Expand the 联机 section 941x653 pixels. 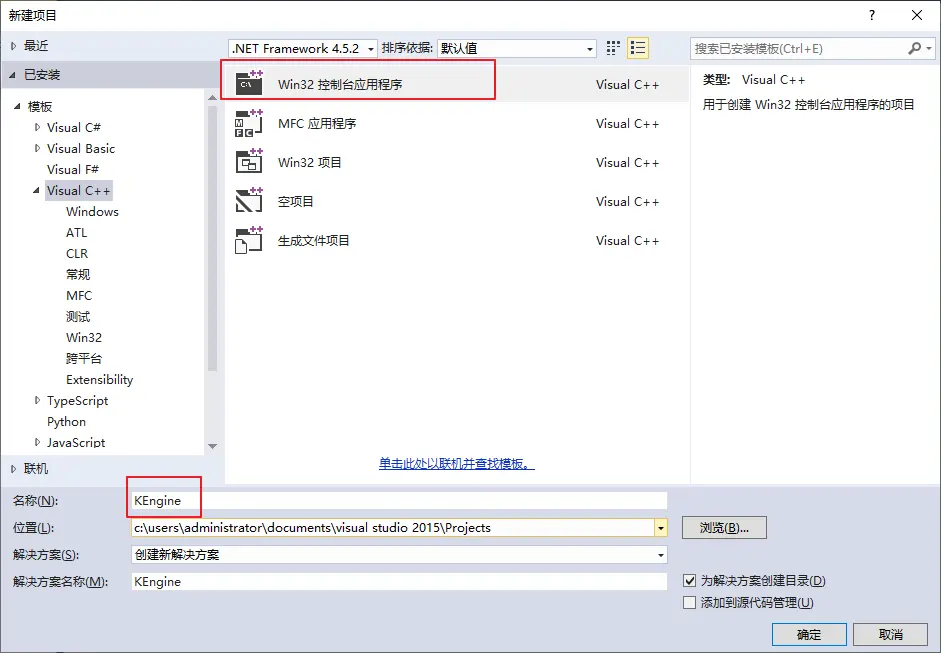pos(13,469)
